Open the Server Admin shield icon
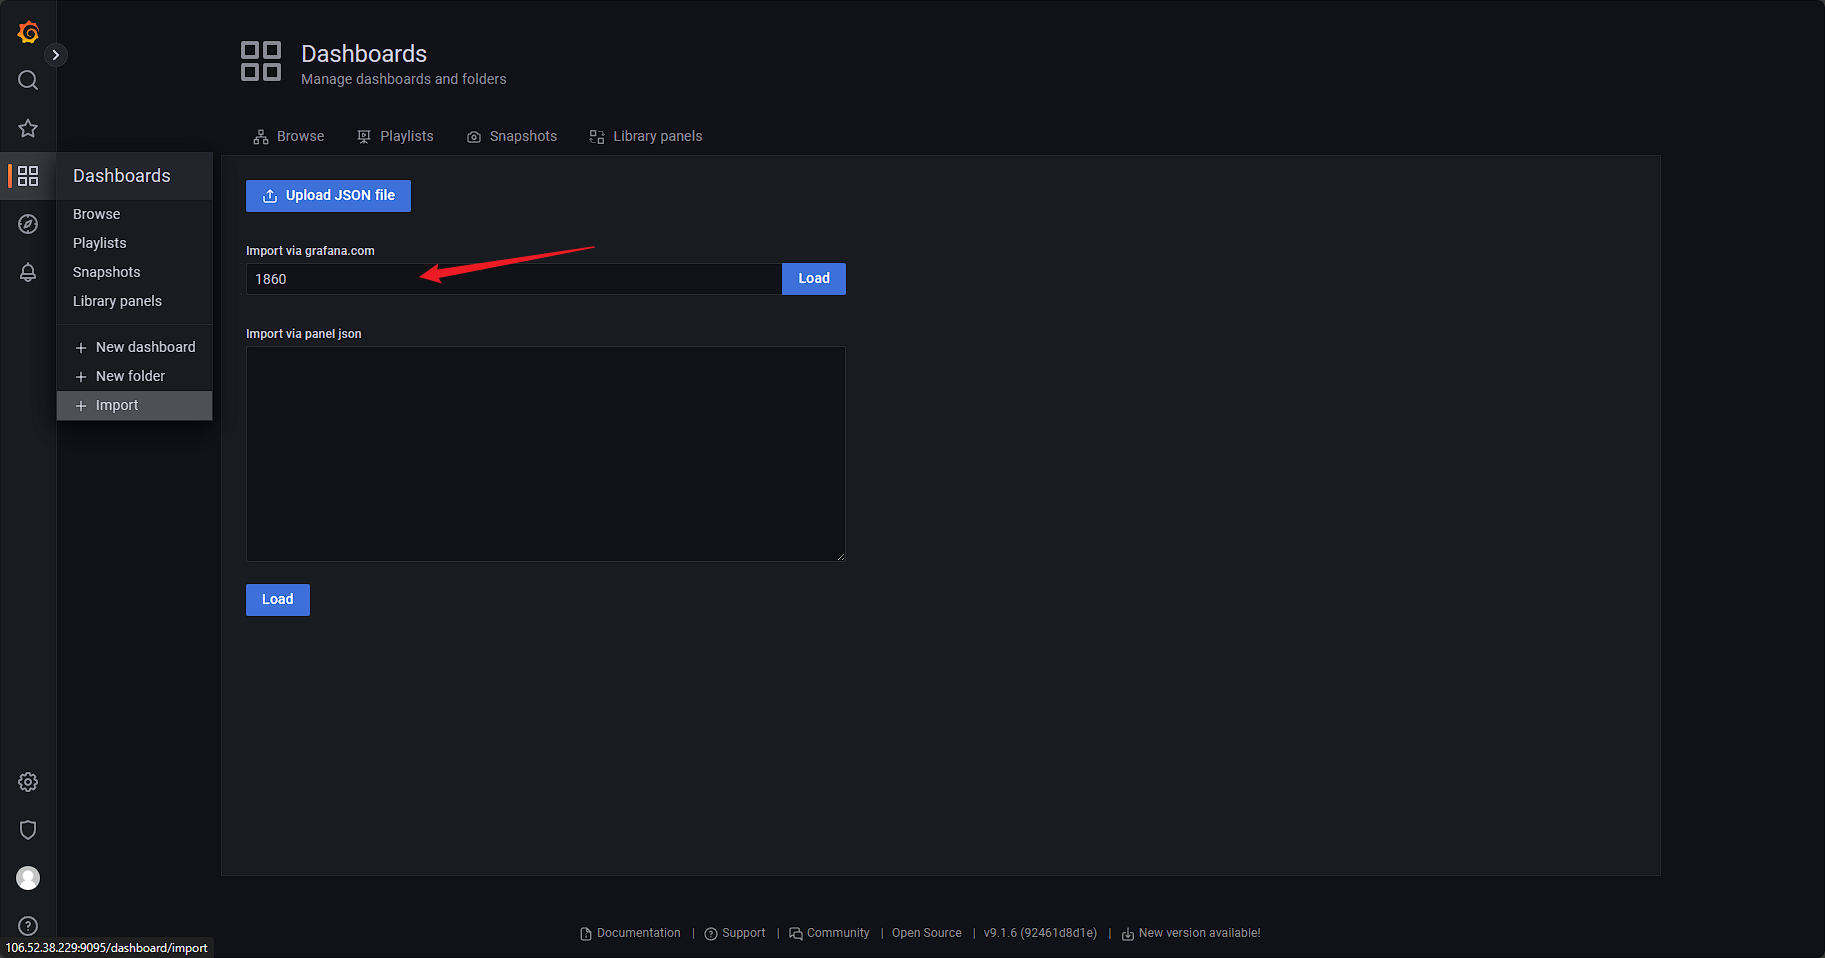Image resolution: width=1825 pixels, height=958 pixels. pyautogui.click(x=28, y=830)
